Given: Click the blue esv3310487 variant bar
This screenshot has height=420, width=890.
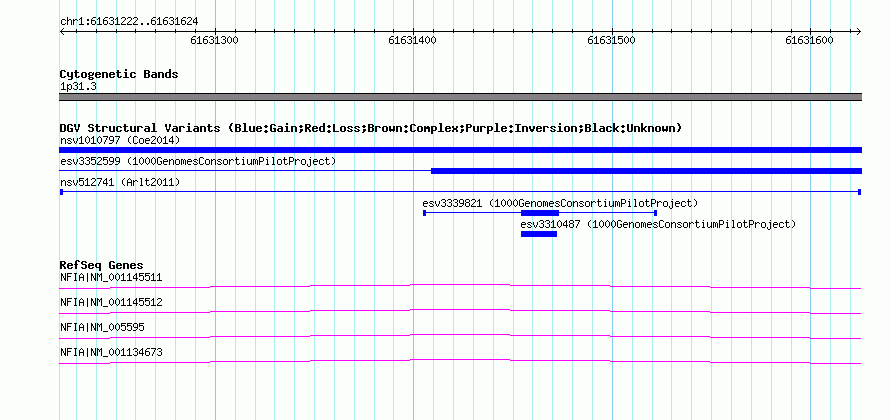Looking at the screenshot, I should pyautogui.click(x=539, y=234).
